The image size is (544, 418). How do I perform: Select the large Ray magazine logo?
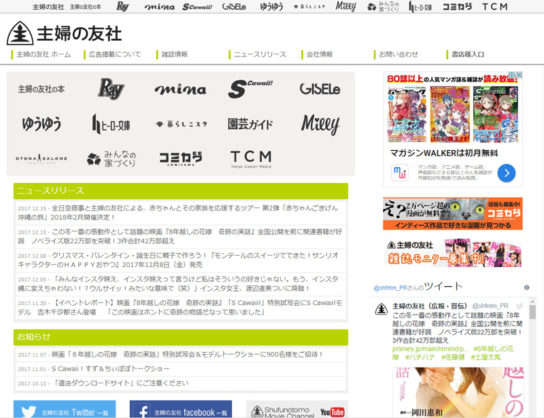point(111,89)
